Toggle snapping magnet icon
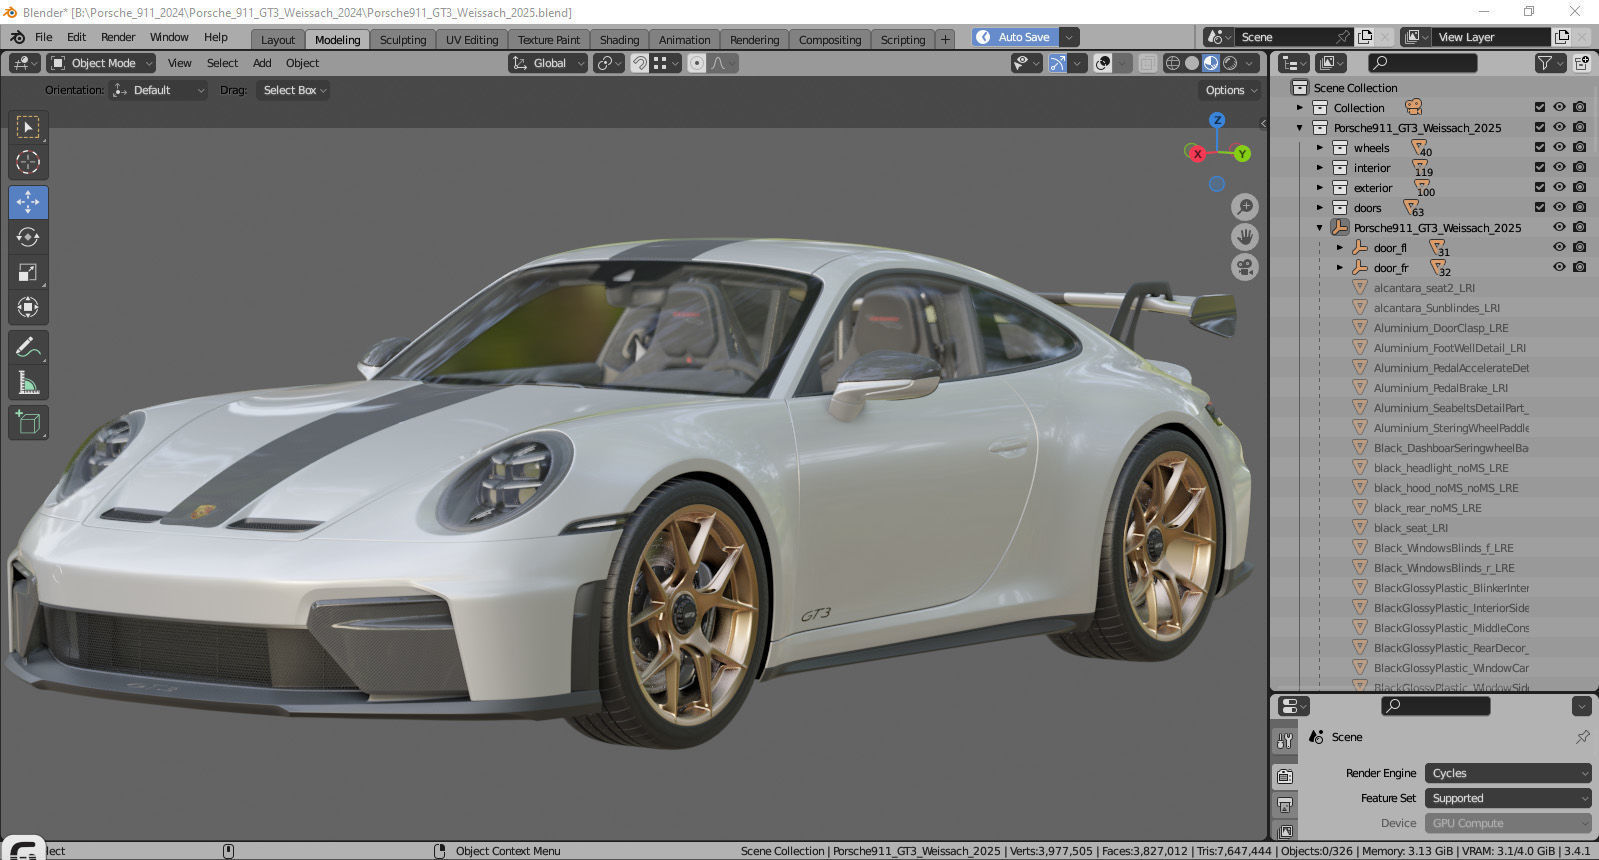Screen dimensions: 1599x860 (x=640, y=63)
